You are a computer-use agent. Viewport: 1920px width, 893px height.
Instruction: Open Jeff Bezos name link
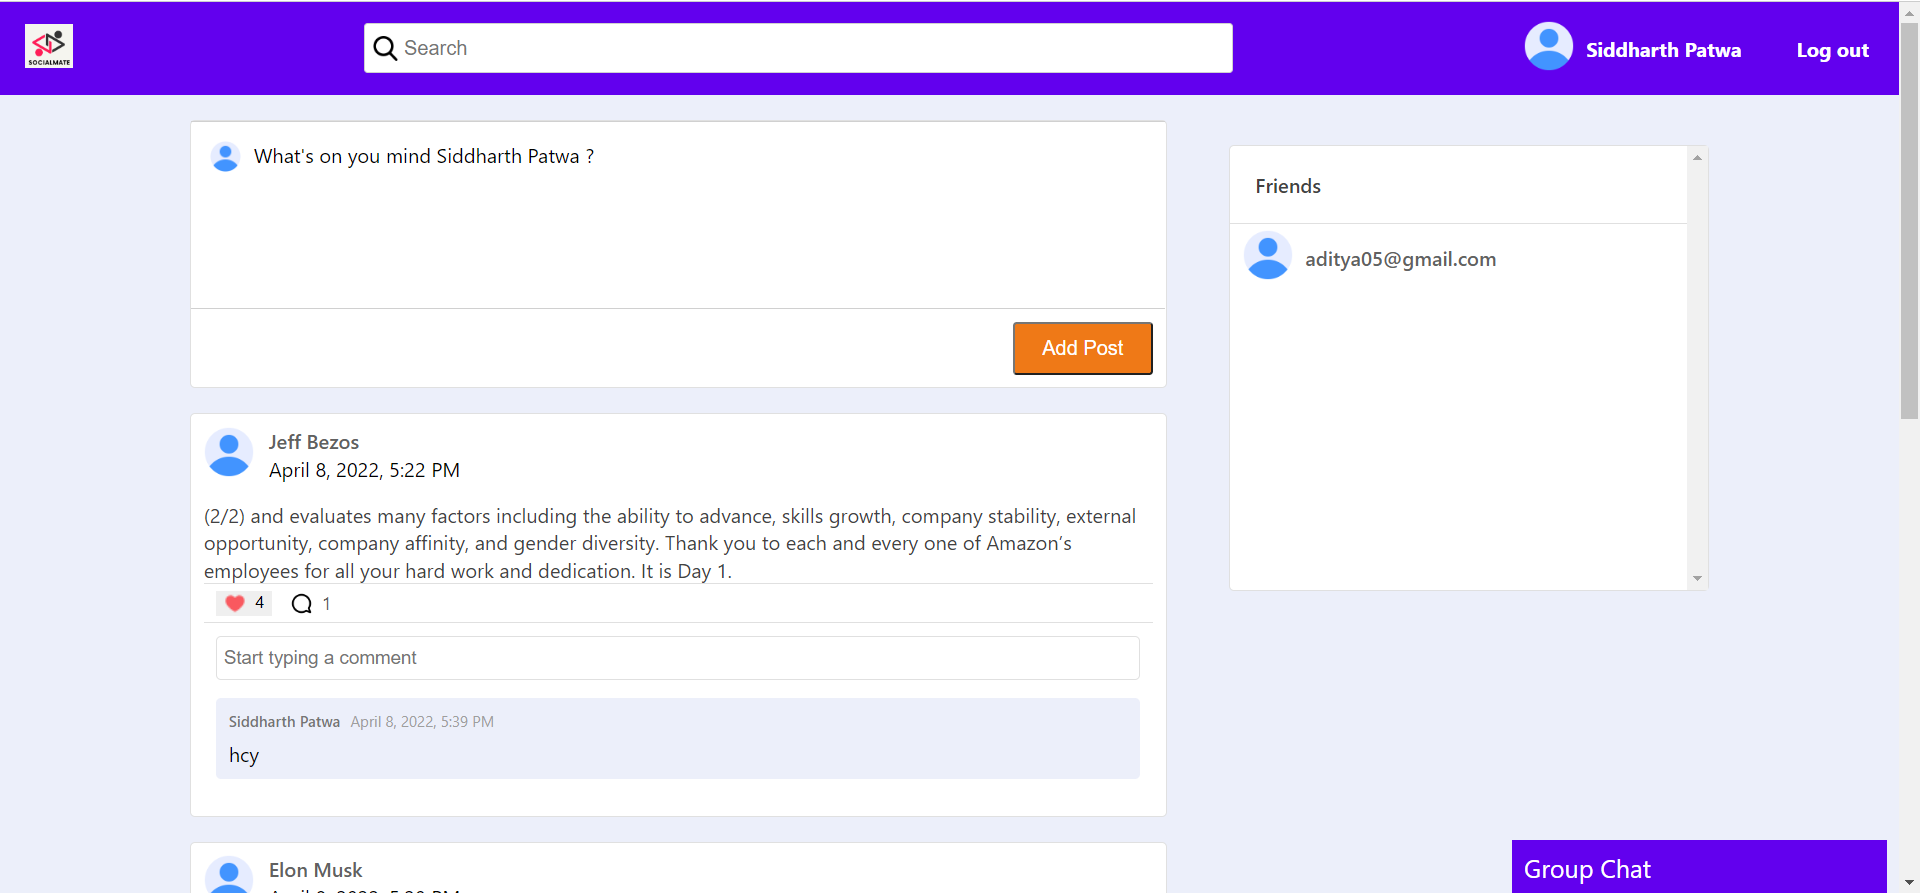coord(314,442)
